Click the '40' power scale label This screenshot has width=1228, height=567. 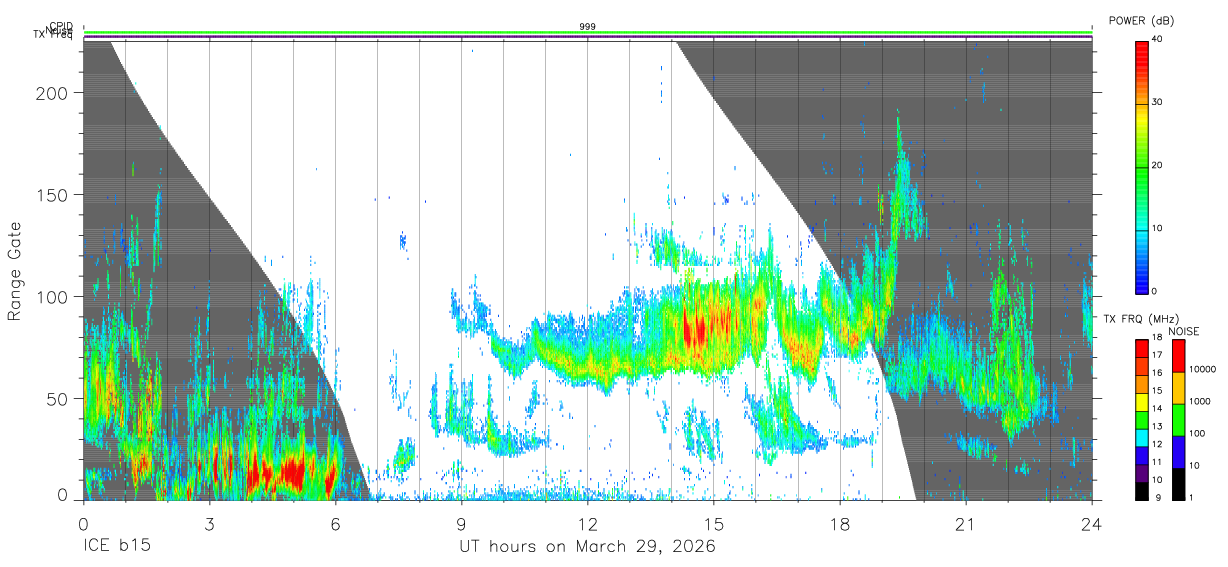click(1158, 40)
